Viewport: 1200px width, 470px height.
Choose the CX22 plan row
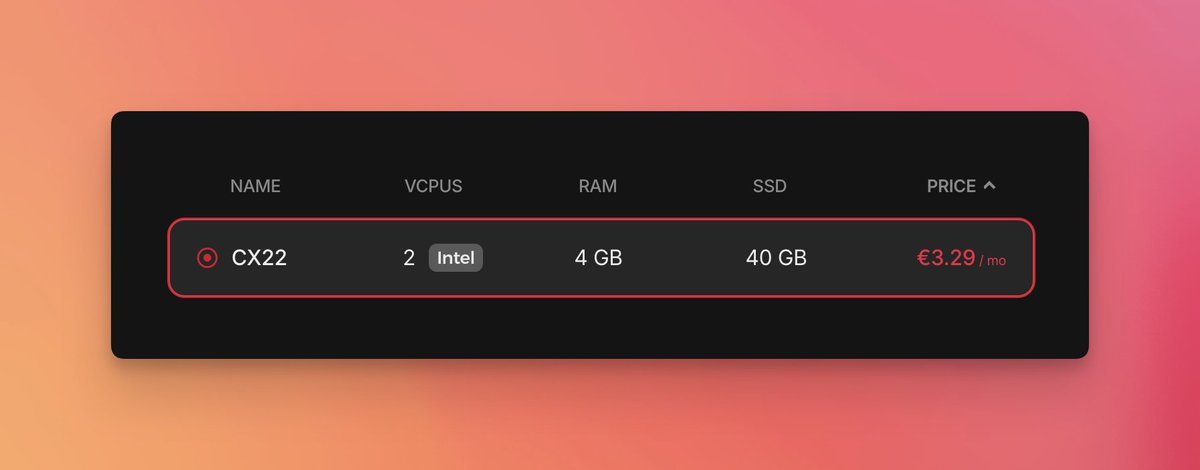coord(601,258)
